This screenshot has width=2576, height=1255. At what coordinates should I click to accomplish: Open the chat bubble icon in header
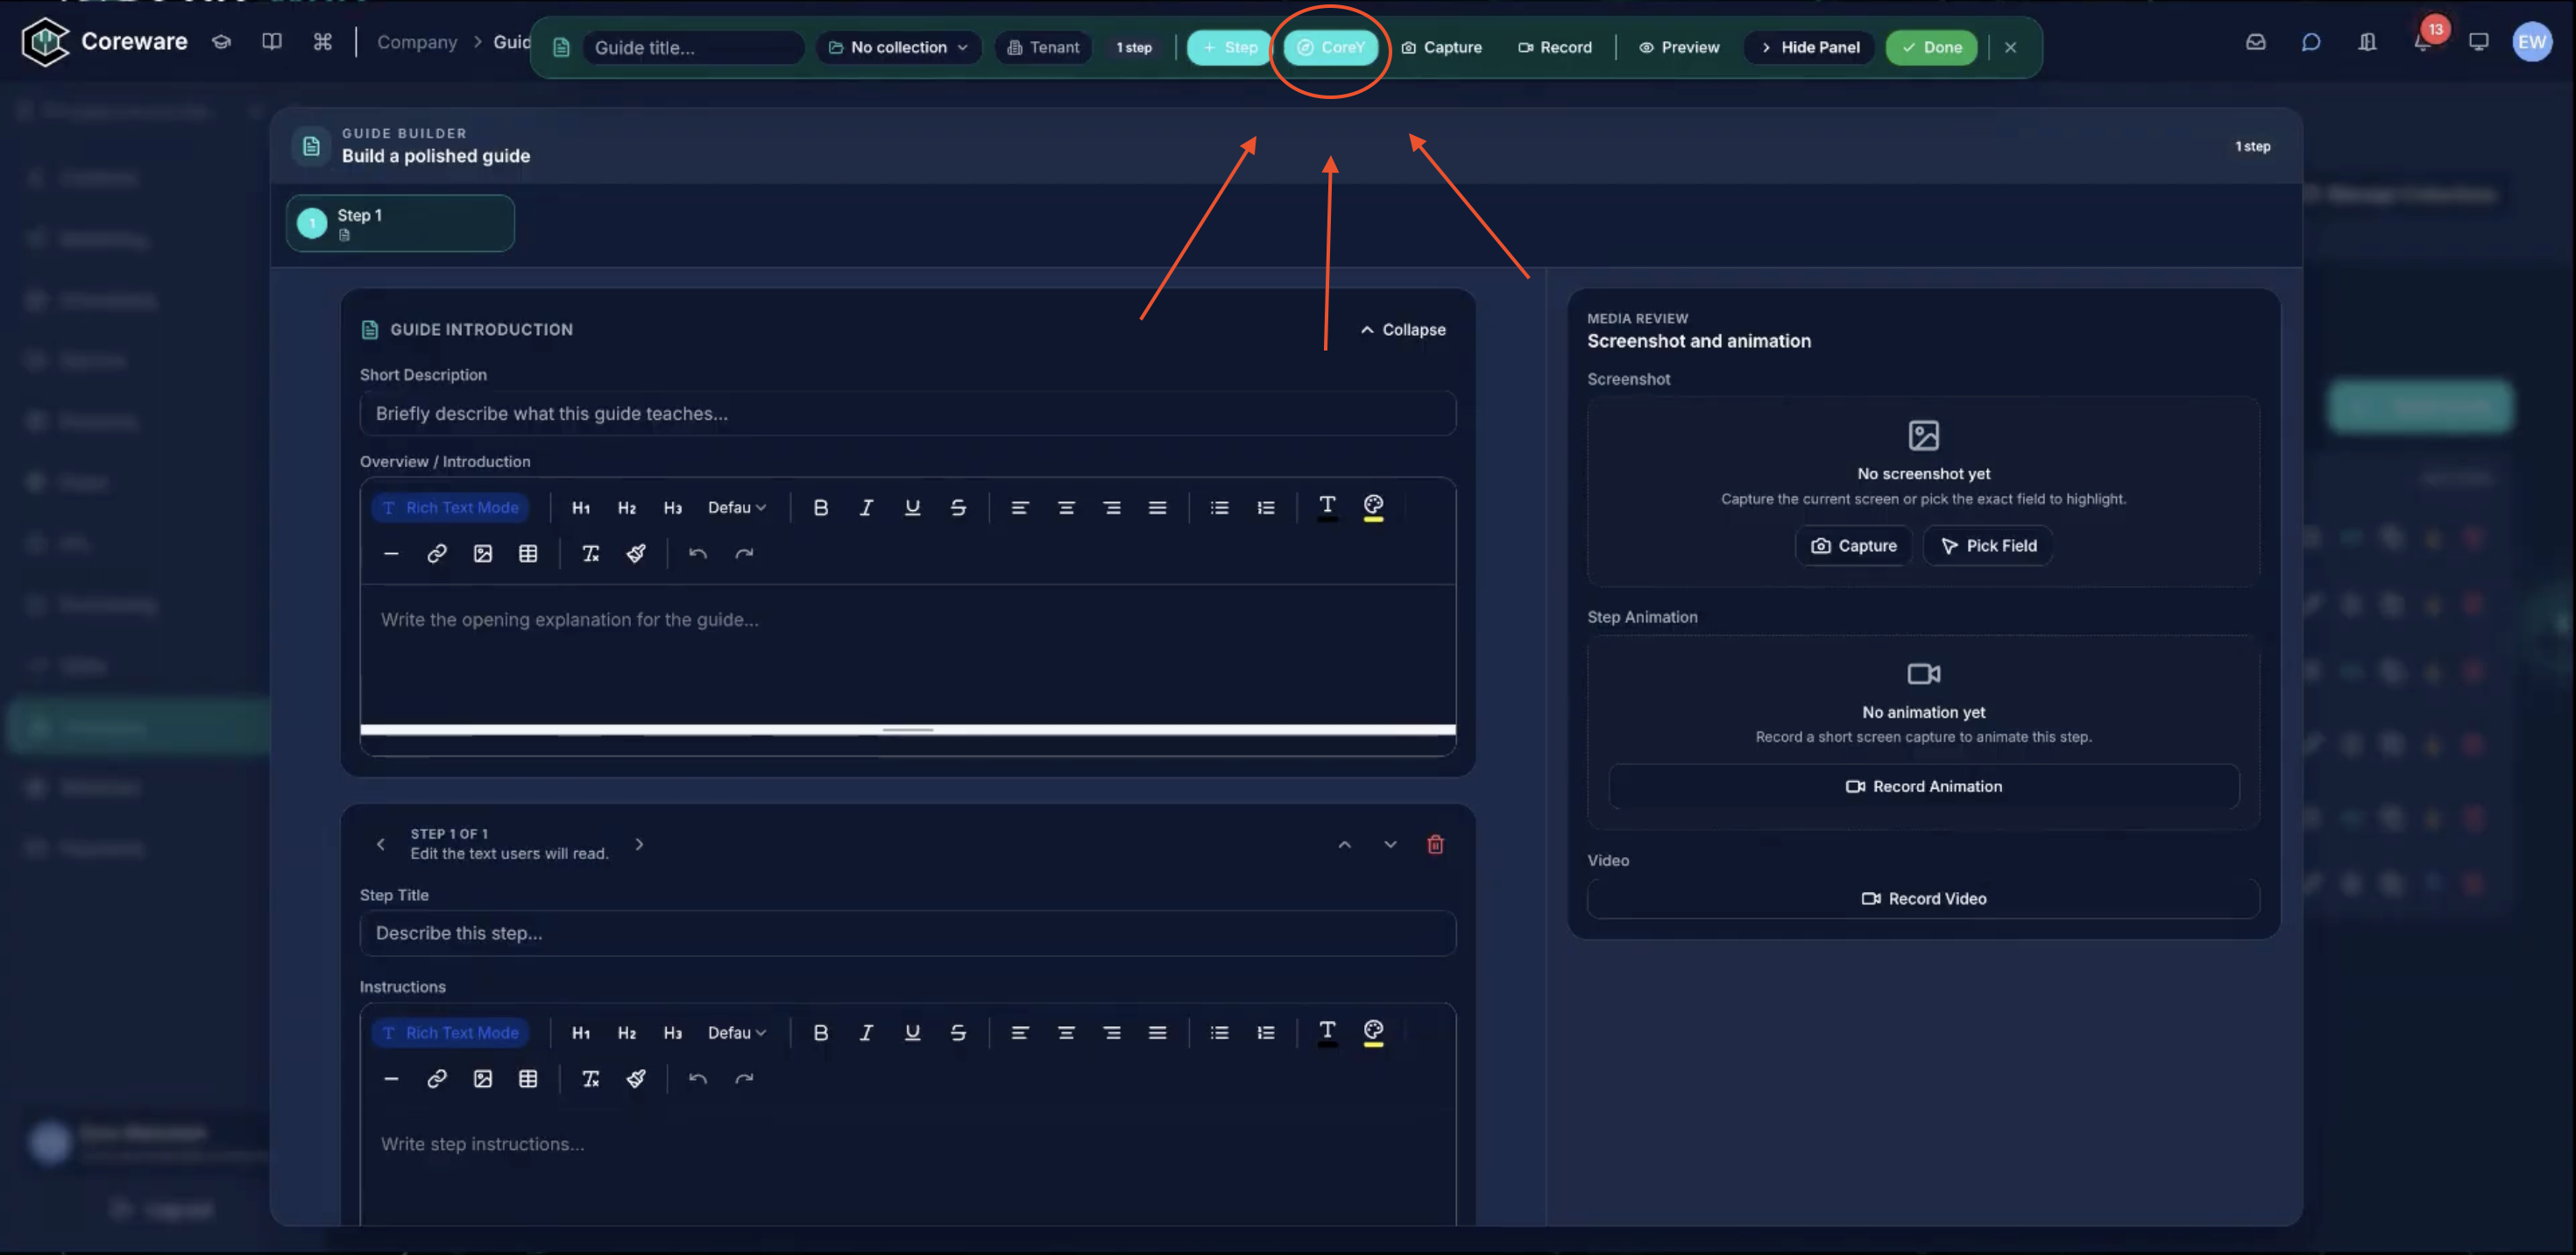tap(2311, 42)
